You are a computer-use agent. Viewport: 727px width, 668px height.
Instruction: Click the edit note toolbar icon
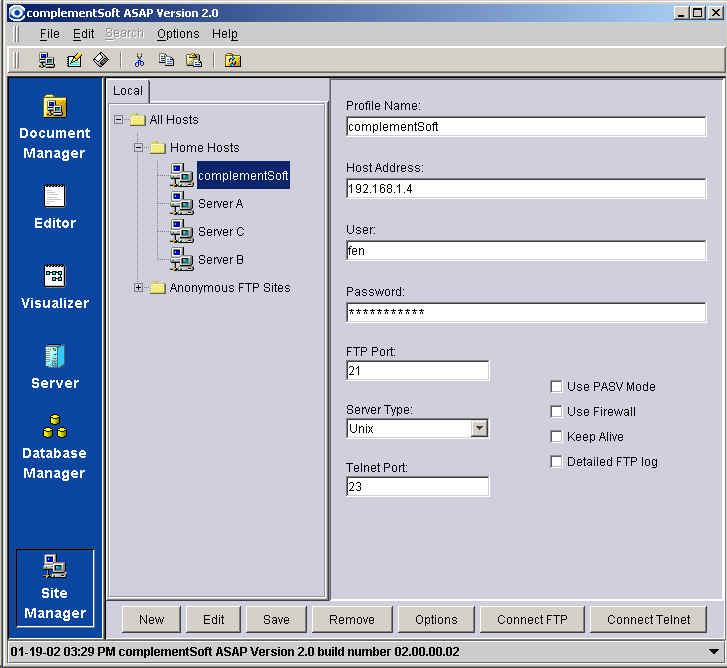(x=74, y=60)
